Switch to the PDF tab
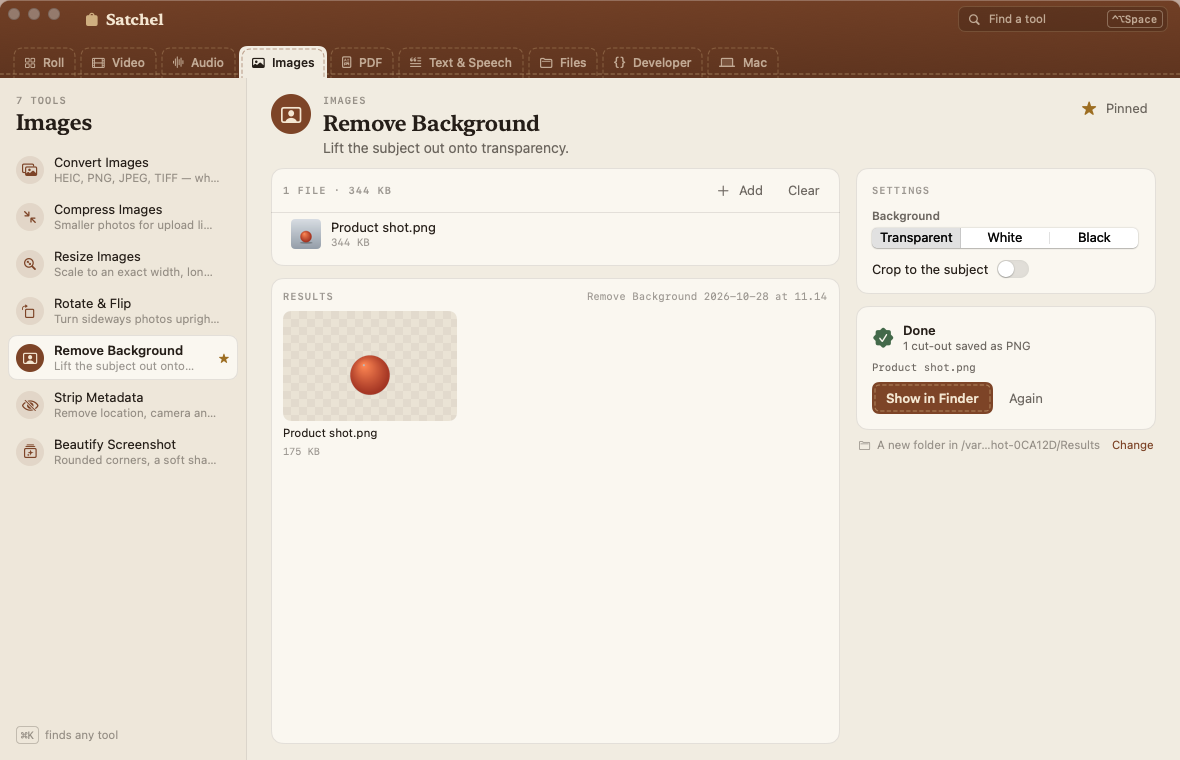Image resolution: width=1180 pixels, height=760 pixels. point(362,62)
